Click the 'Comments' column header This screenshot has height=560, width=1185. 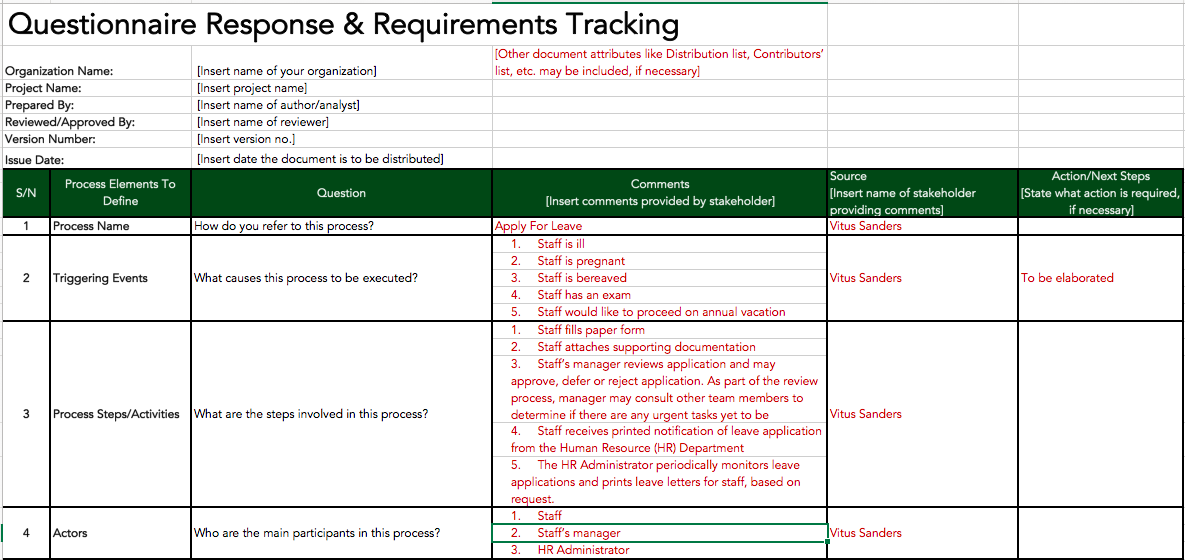coord(660,193)
